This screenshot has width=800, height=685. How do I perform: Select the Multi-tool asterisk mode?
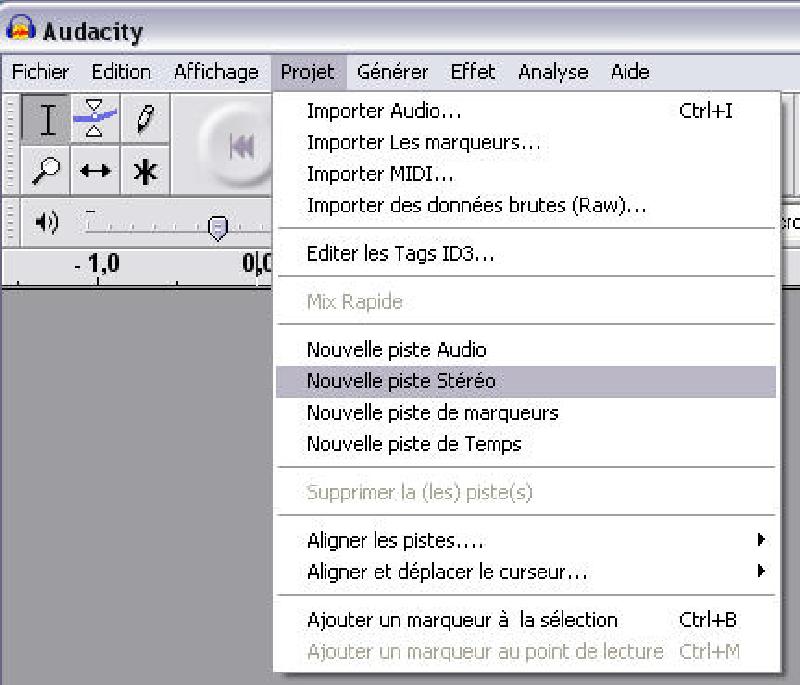tap(145, 170)
